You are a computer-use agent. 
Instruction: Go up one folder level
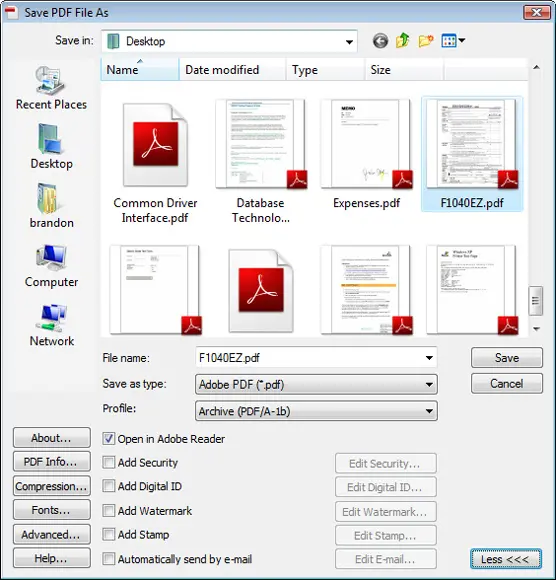pos(402,40)
